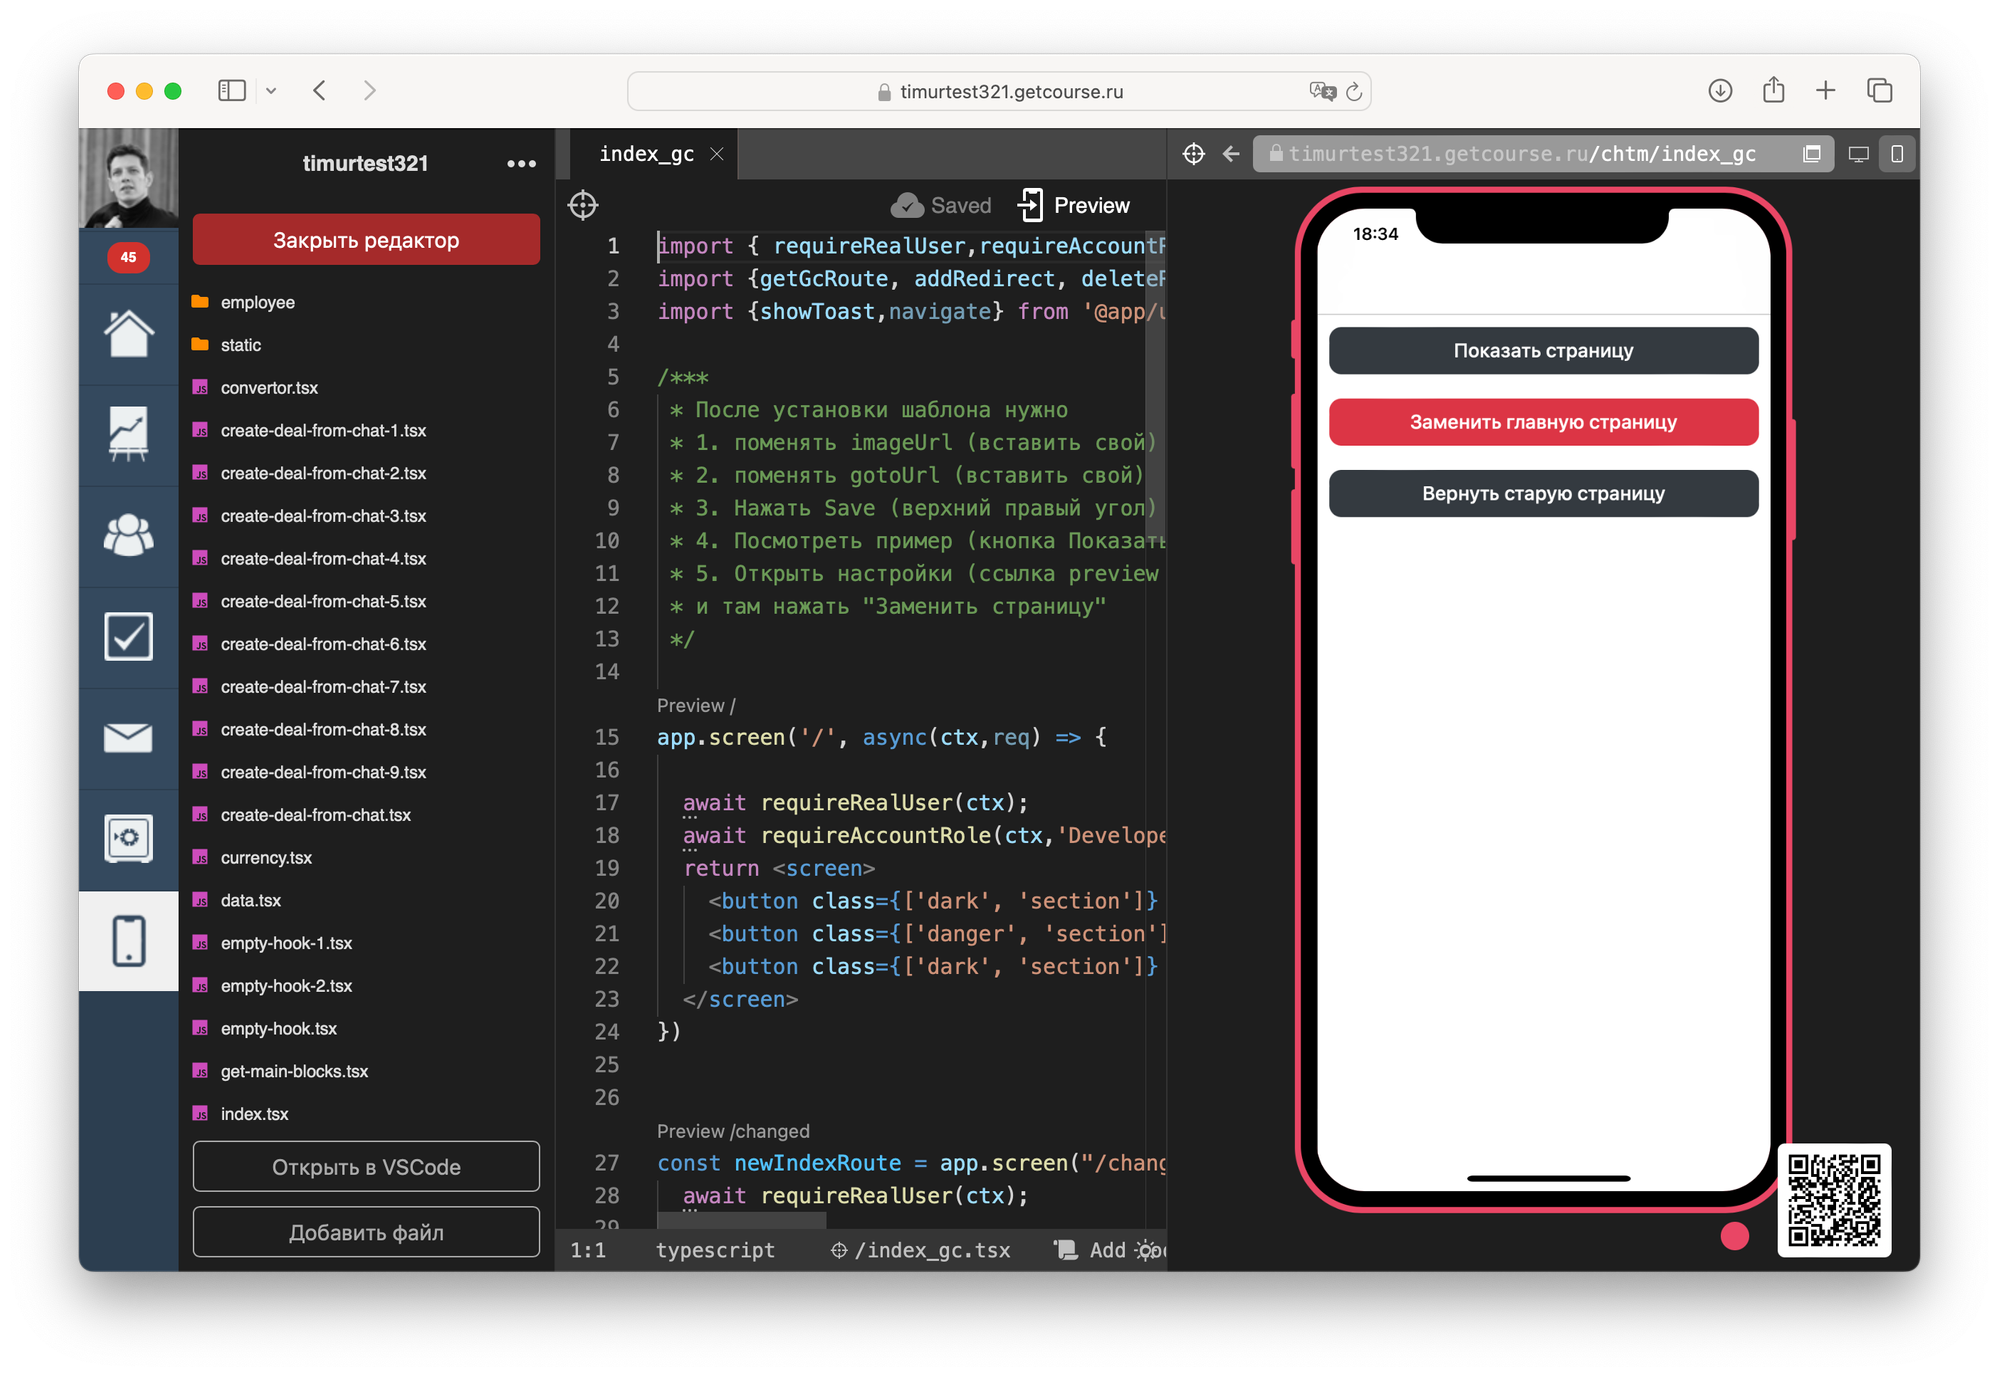
Task: Click the typescript language indicator in status bar
Action: tap(715, 1250)
